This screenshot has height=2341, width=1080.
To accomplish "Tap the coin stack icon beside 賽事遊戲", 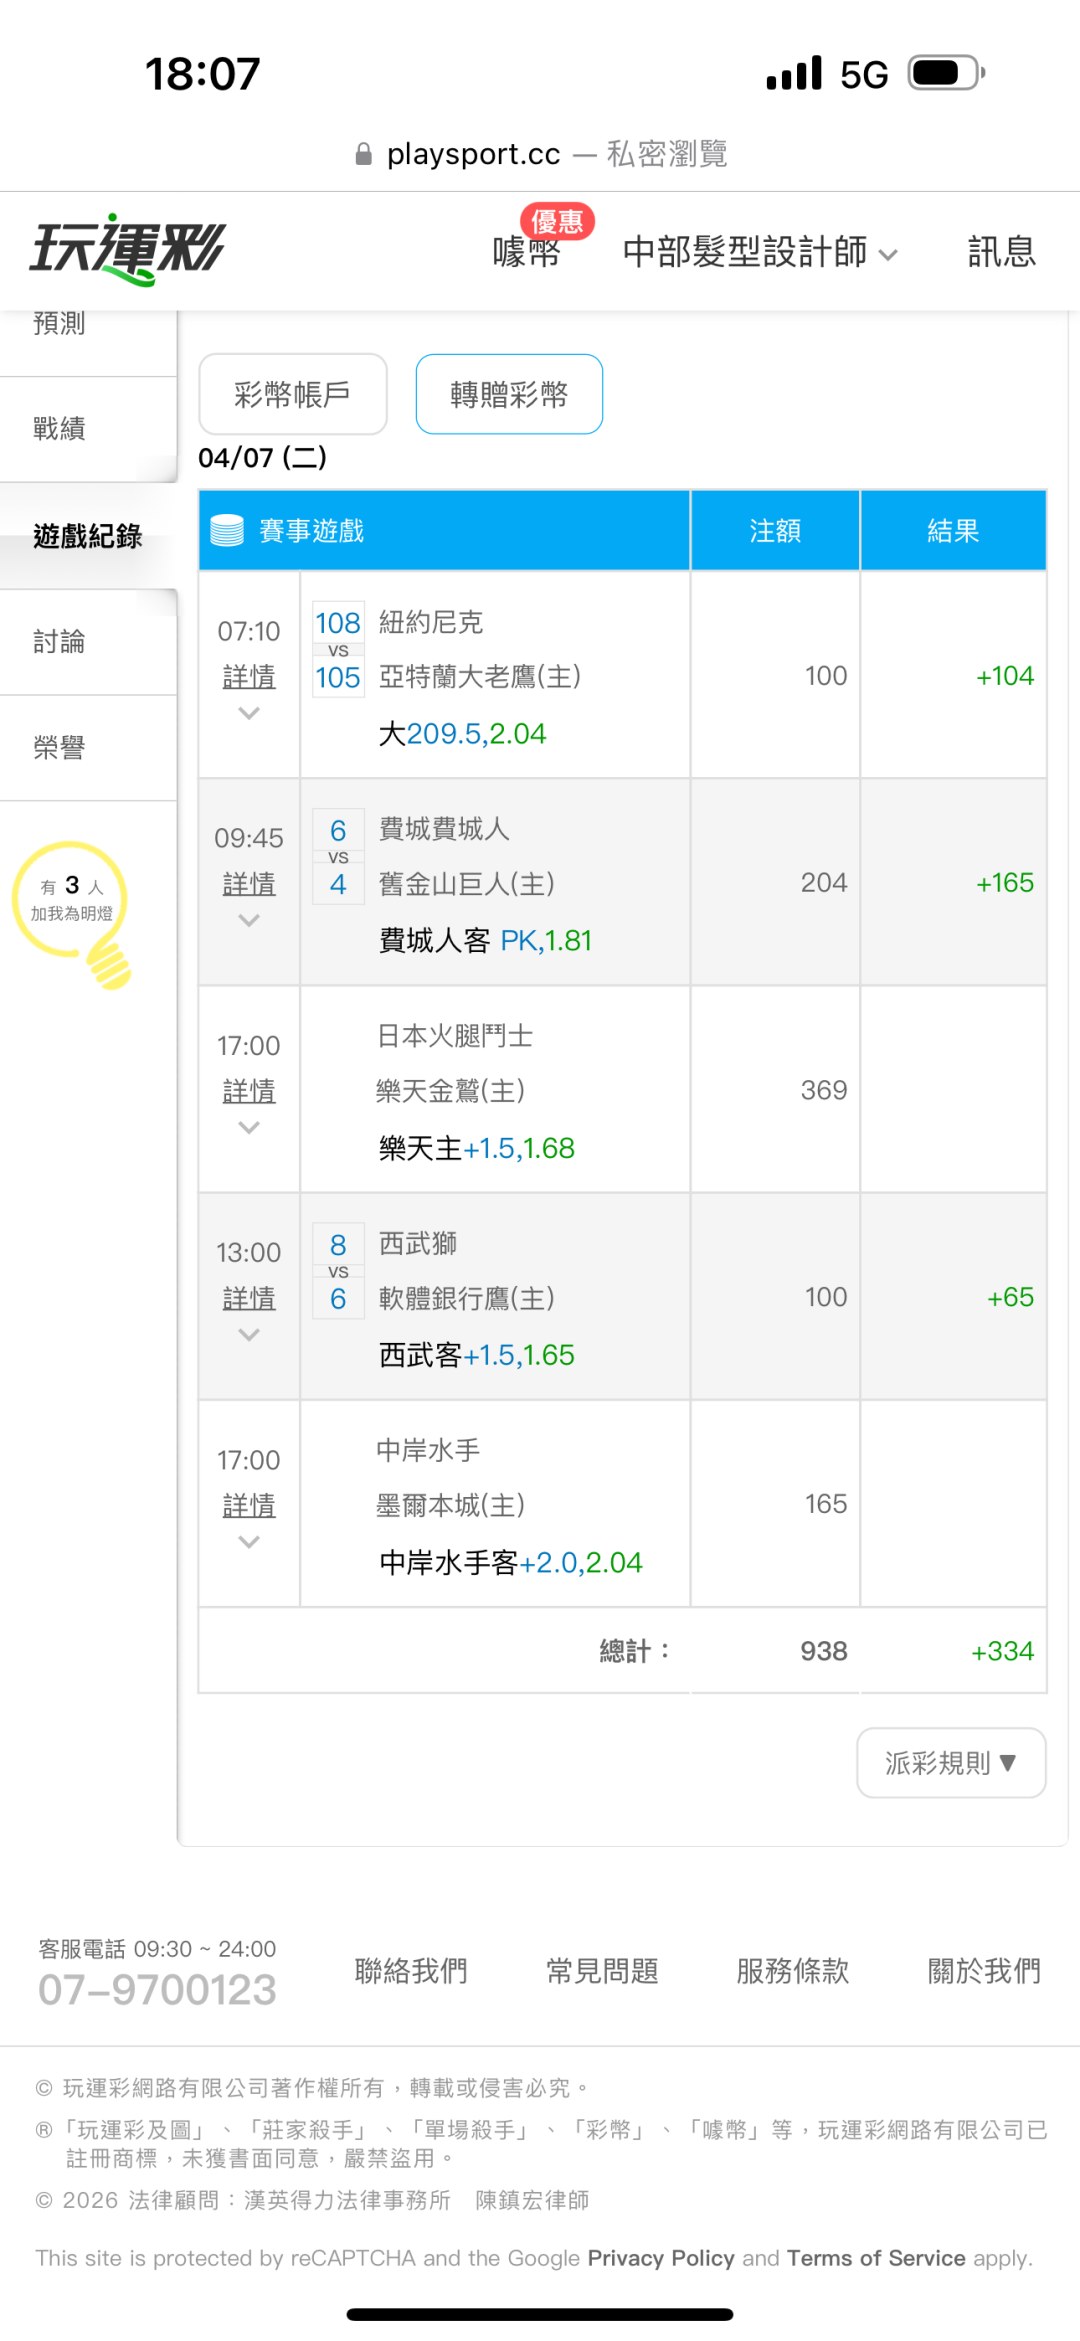I will pos(227,531).
